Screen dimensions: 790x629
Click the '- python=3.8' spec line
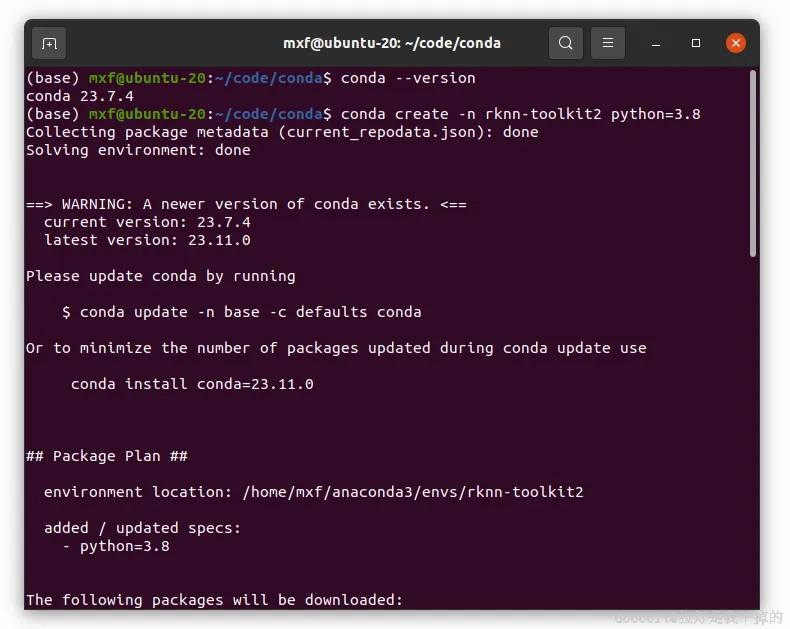coord(116,546)
